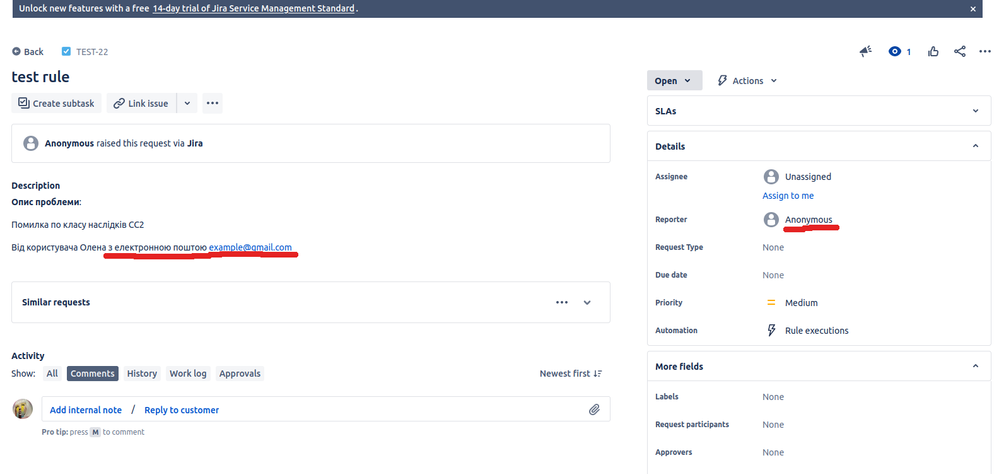Image resolution: width=999 pixels, height=474 pixels.
Task: Click the Link issue button
Action: pyautogui.click(x=141, y=103)
